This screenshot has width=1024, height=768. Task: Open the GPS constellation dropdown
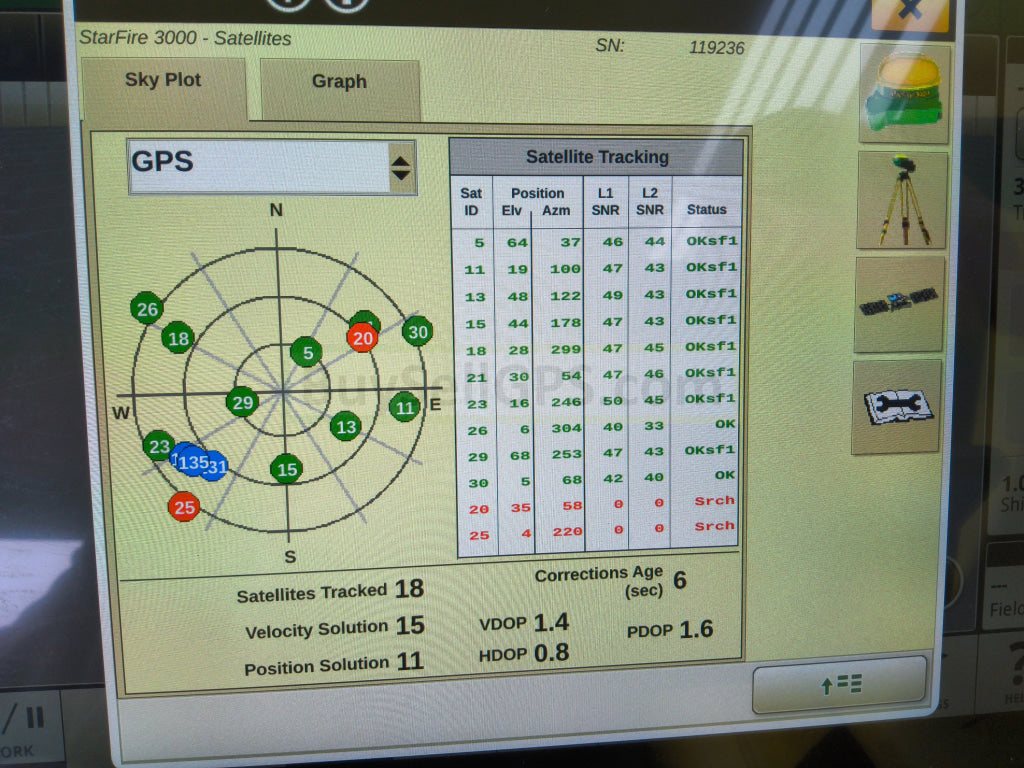coord(272,167)
